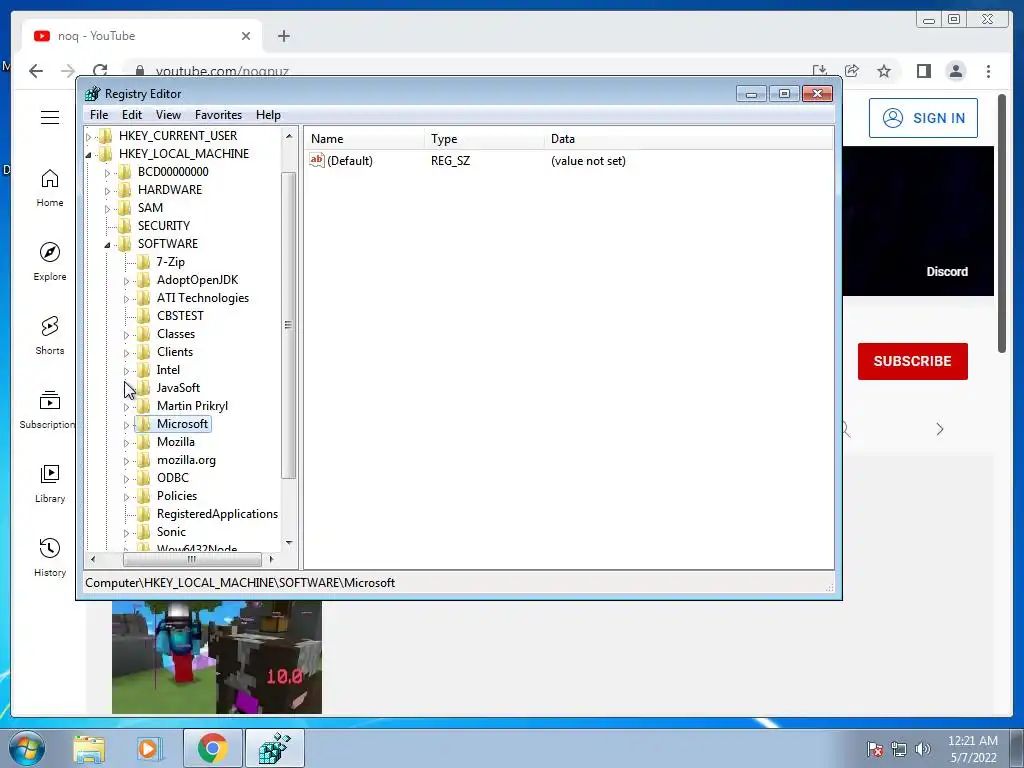
Task: Click the REG_SZ type cell
Action: coord(450,161)
